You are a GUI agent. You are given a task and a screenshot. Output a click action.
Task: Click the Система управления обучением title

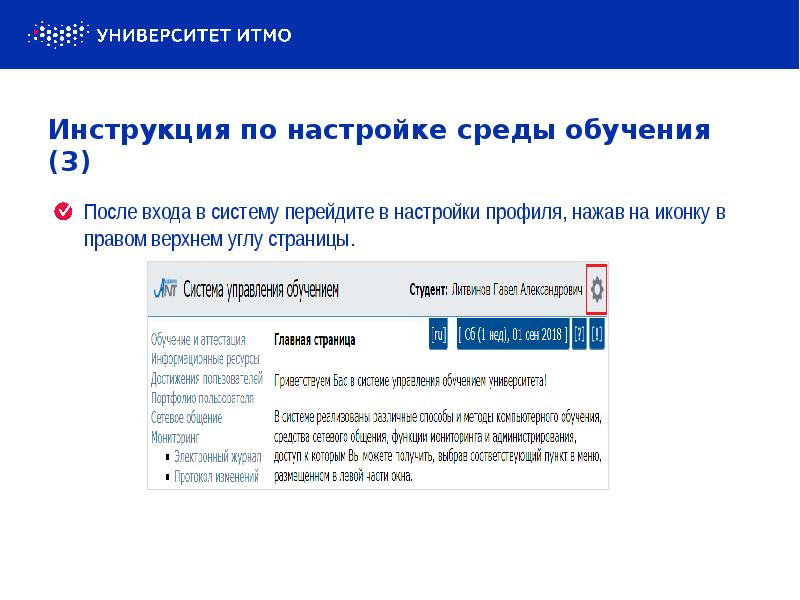(261, 290)
